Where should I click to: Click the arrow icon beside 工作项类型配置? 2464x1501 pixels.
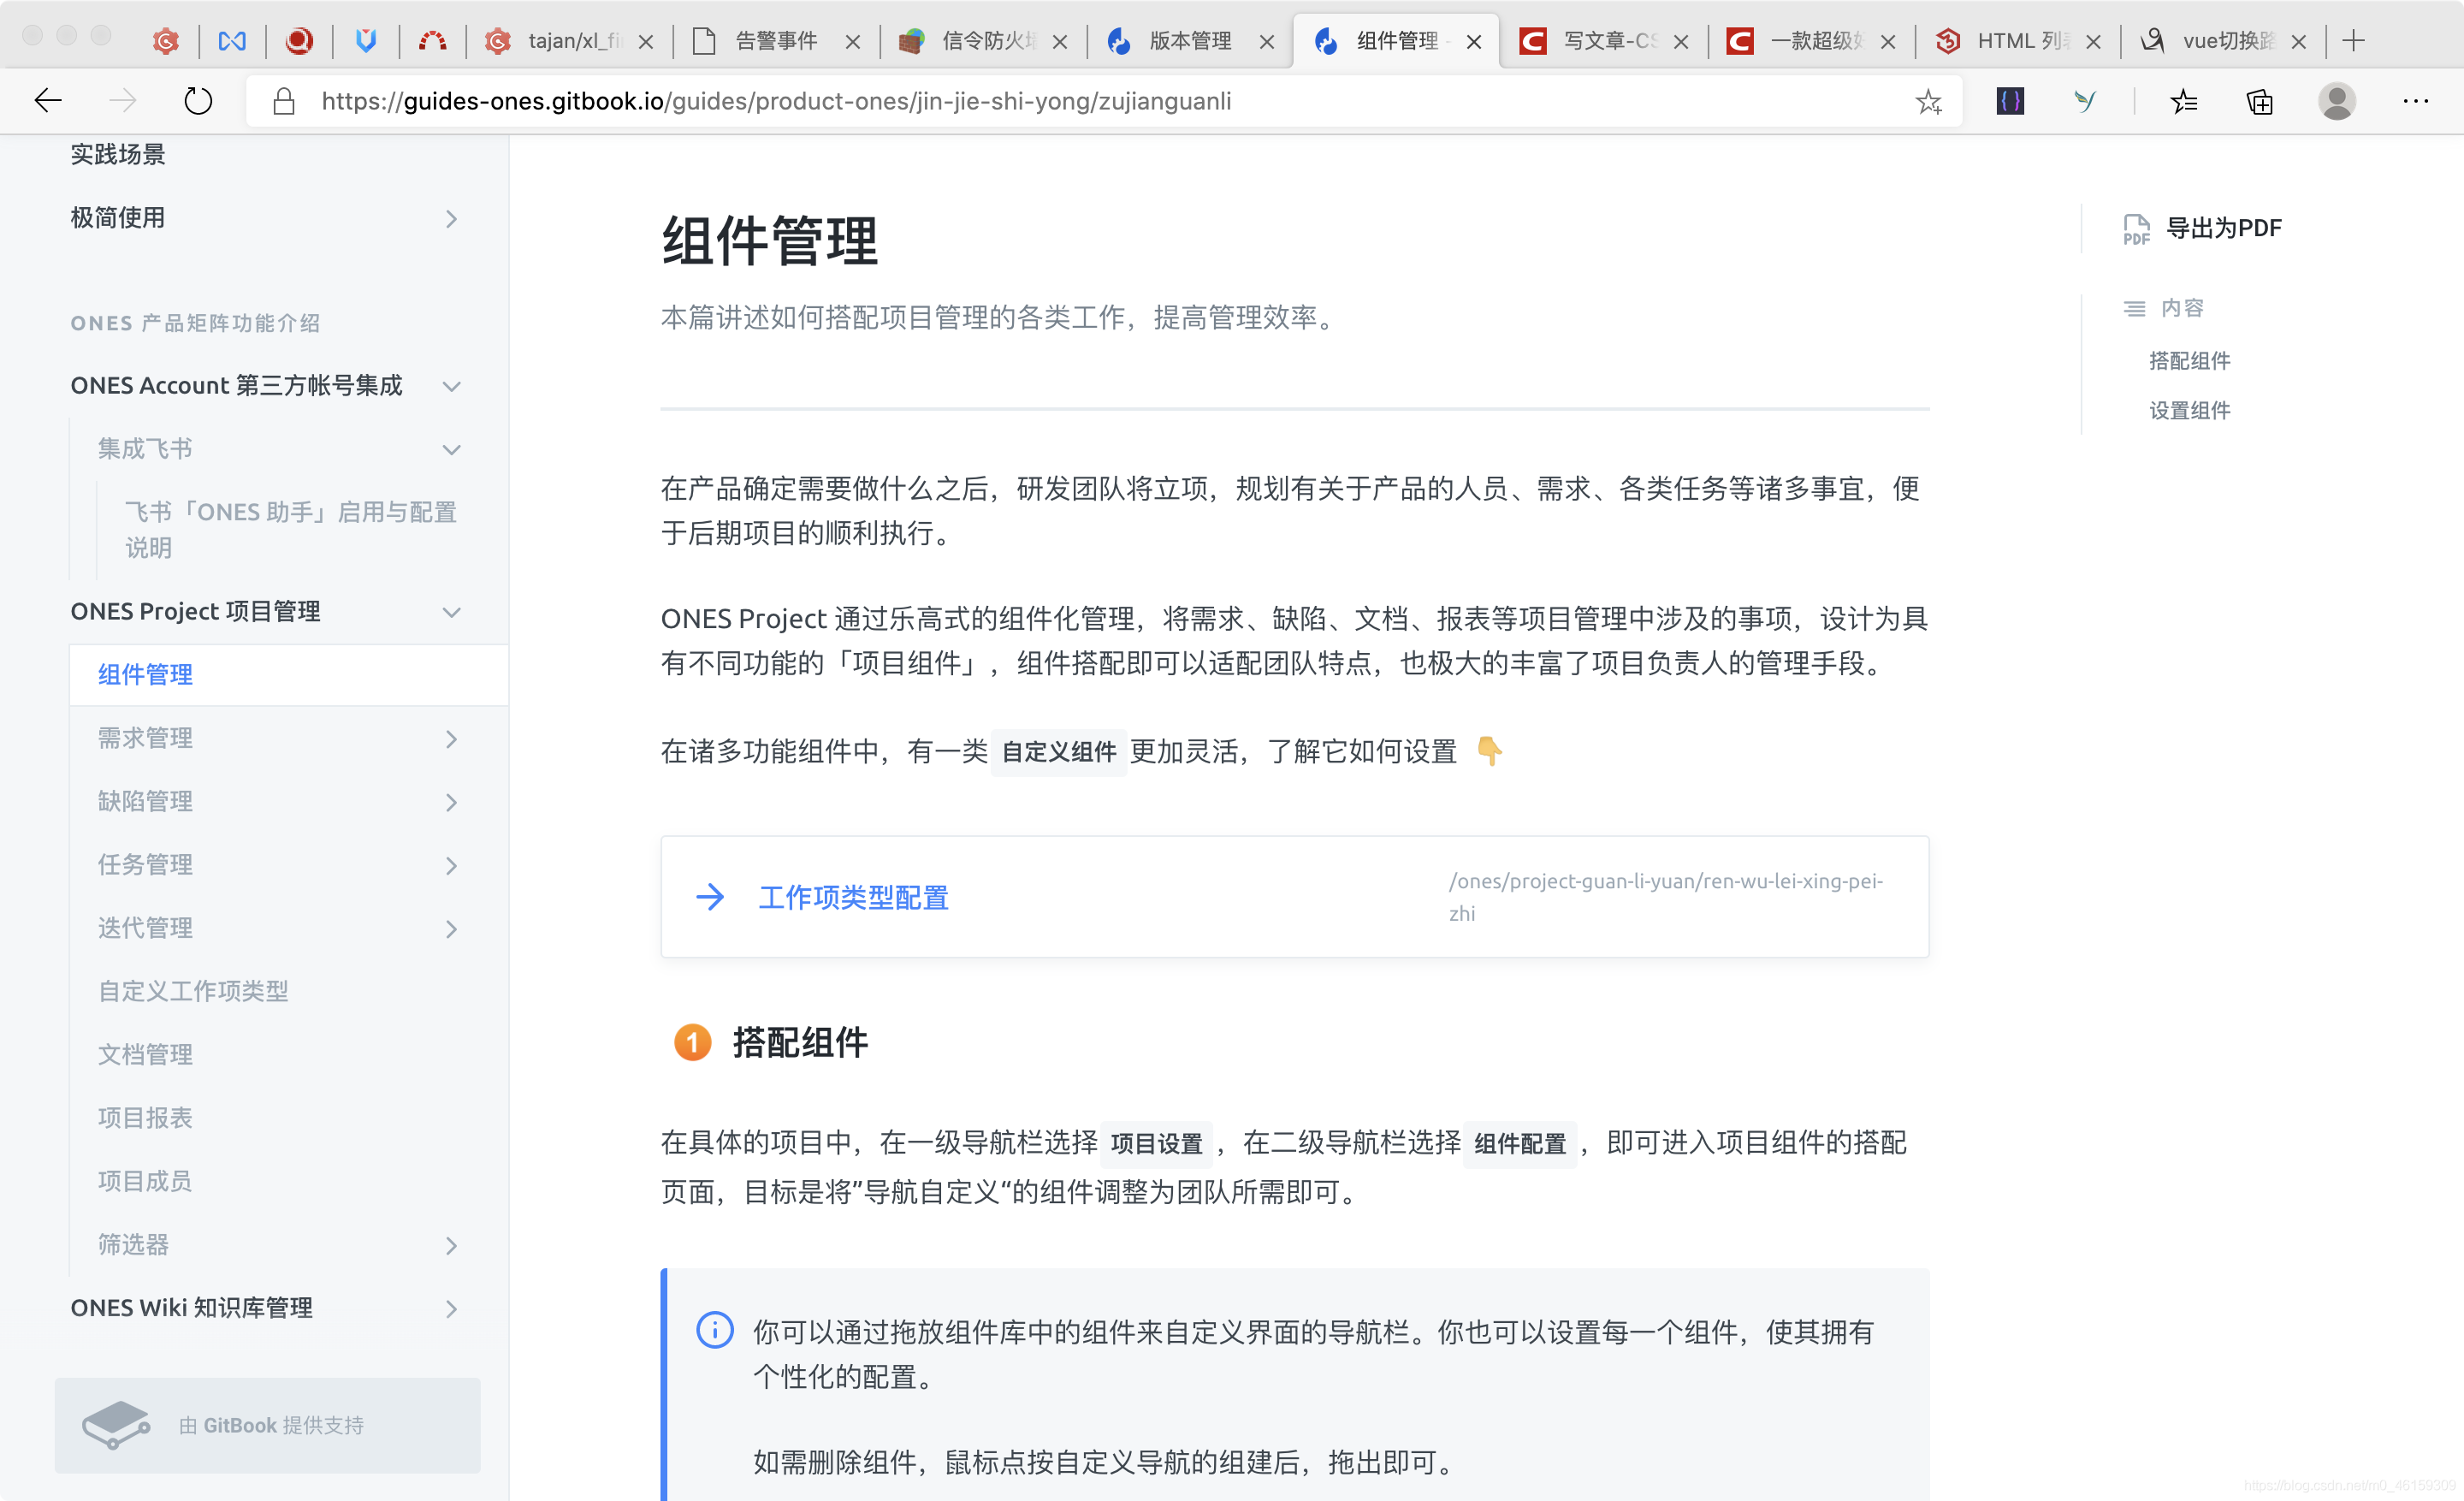pos(710,897)
